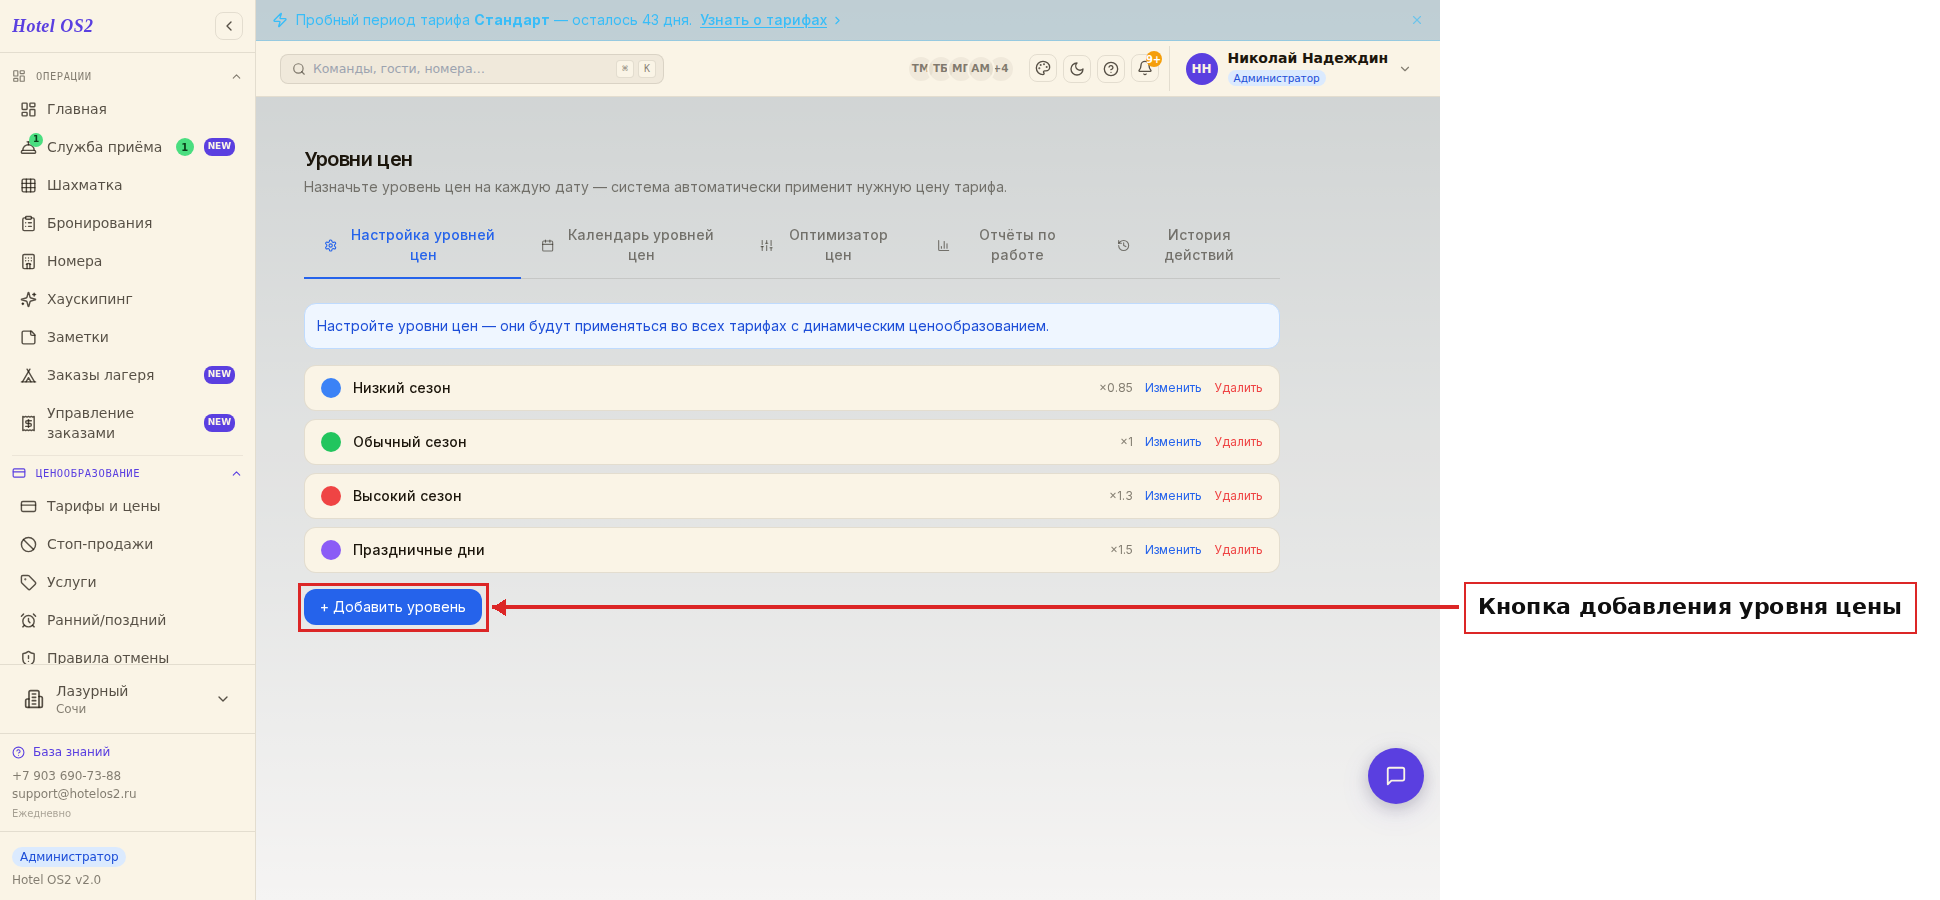This screenshot has height=900, width=1940.
Task: Switch to История действий tab
Action: 1177,245
